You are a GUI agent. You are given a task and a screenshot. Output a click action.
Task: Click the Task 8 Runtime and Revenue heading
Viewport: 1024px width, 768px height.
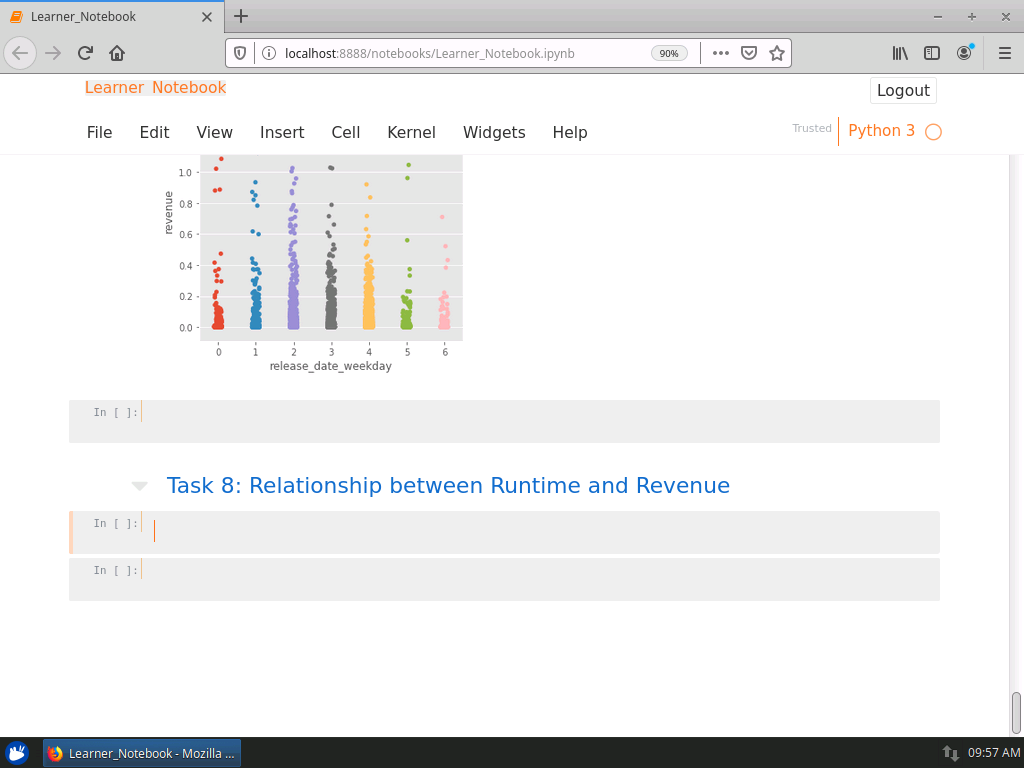point(448,485)
